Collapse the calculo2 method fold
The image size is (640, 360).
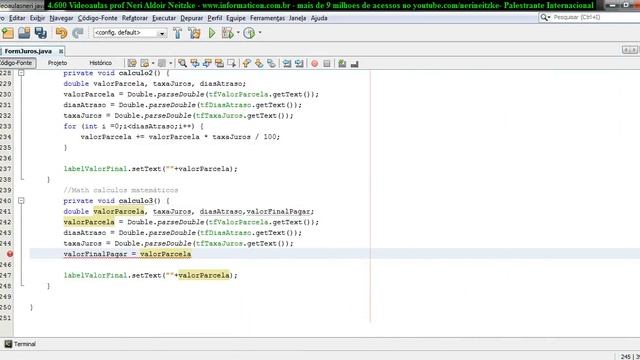coord(21,73)
